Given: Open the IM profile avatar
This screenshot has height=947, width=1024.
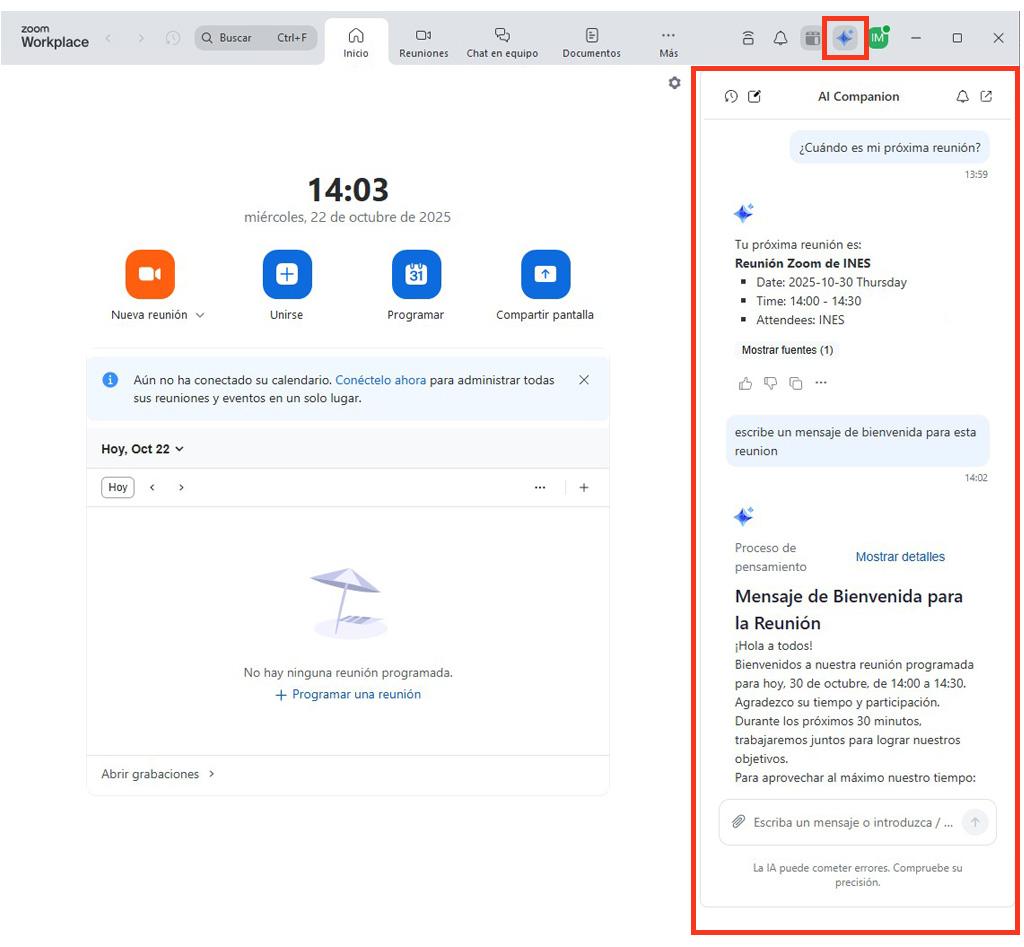Looking at the screenshot, I should (878, 38).
